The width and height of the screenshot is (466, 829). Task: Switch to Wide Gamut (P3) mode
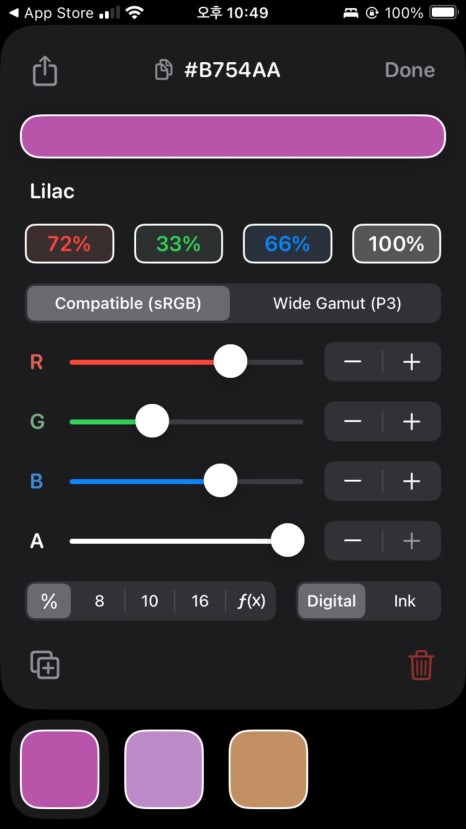tap(337, 303)
